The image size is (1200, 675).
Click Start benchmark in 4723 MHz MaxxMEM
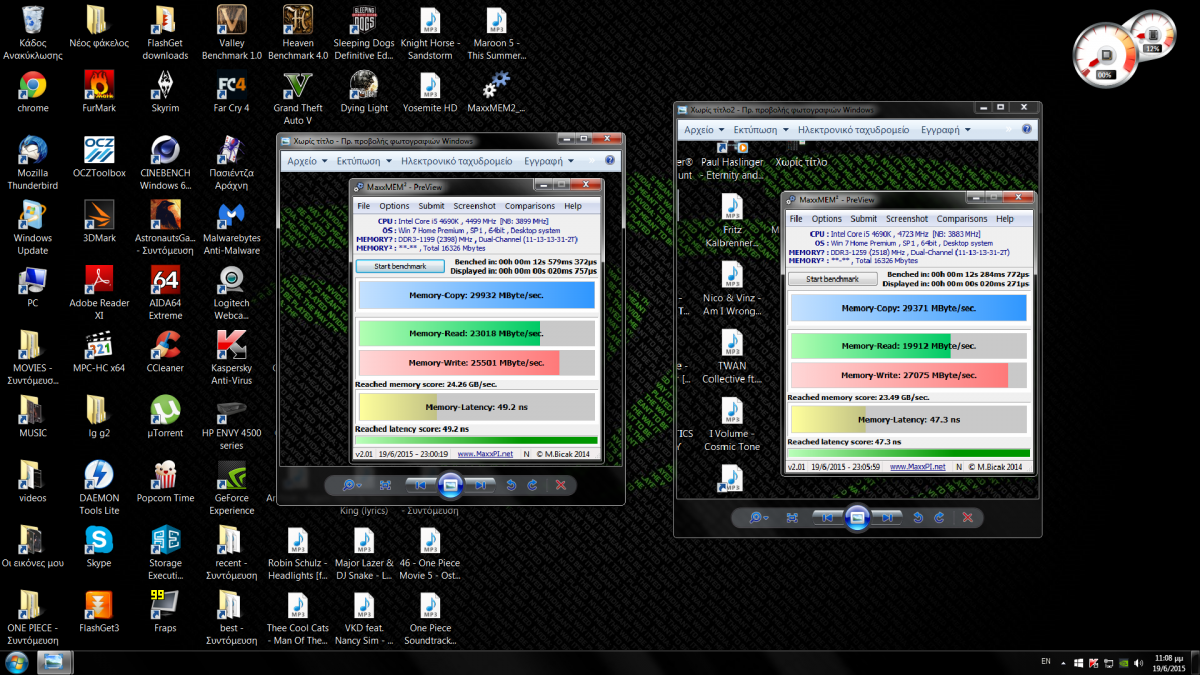click(x=832, y=279)
